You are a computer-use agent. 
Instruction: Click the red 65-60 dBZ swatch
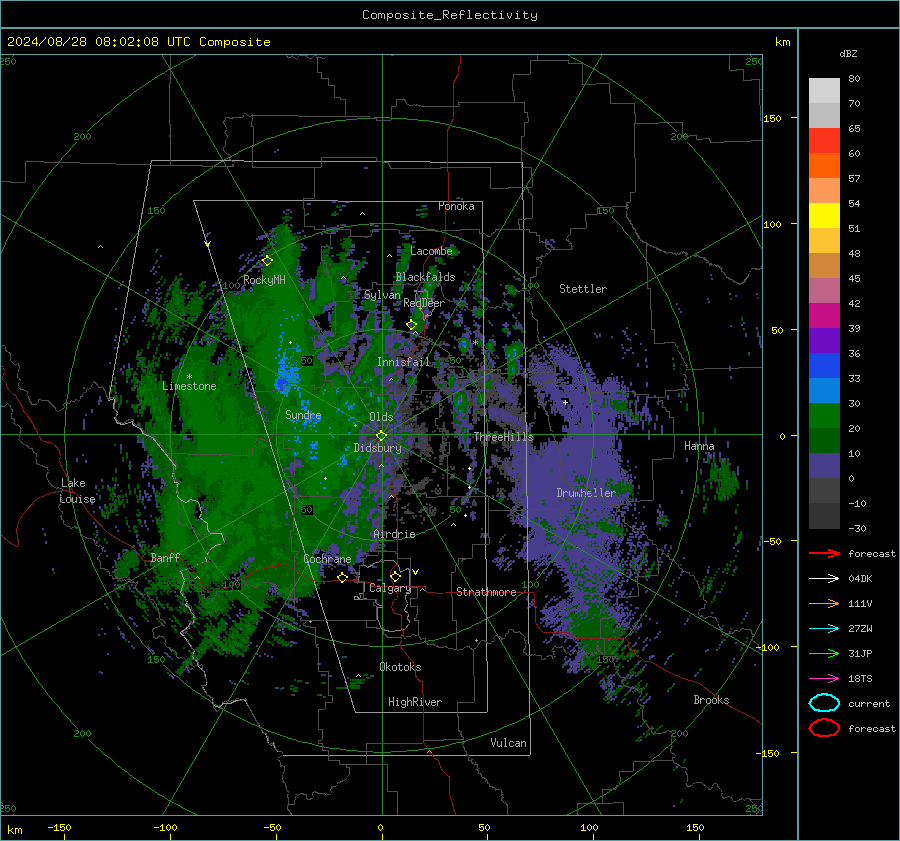(x=824, y=141)
